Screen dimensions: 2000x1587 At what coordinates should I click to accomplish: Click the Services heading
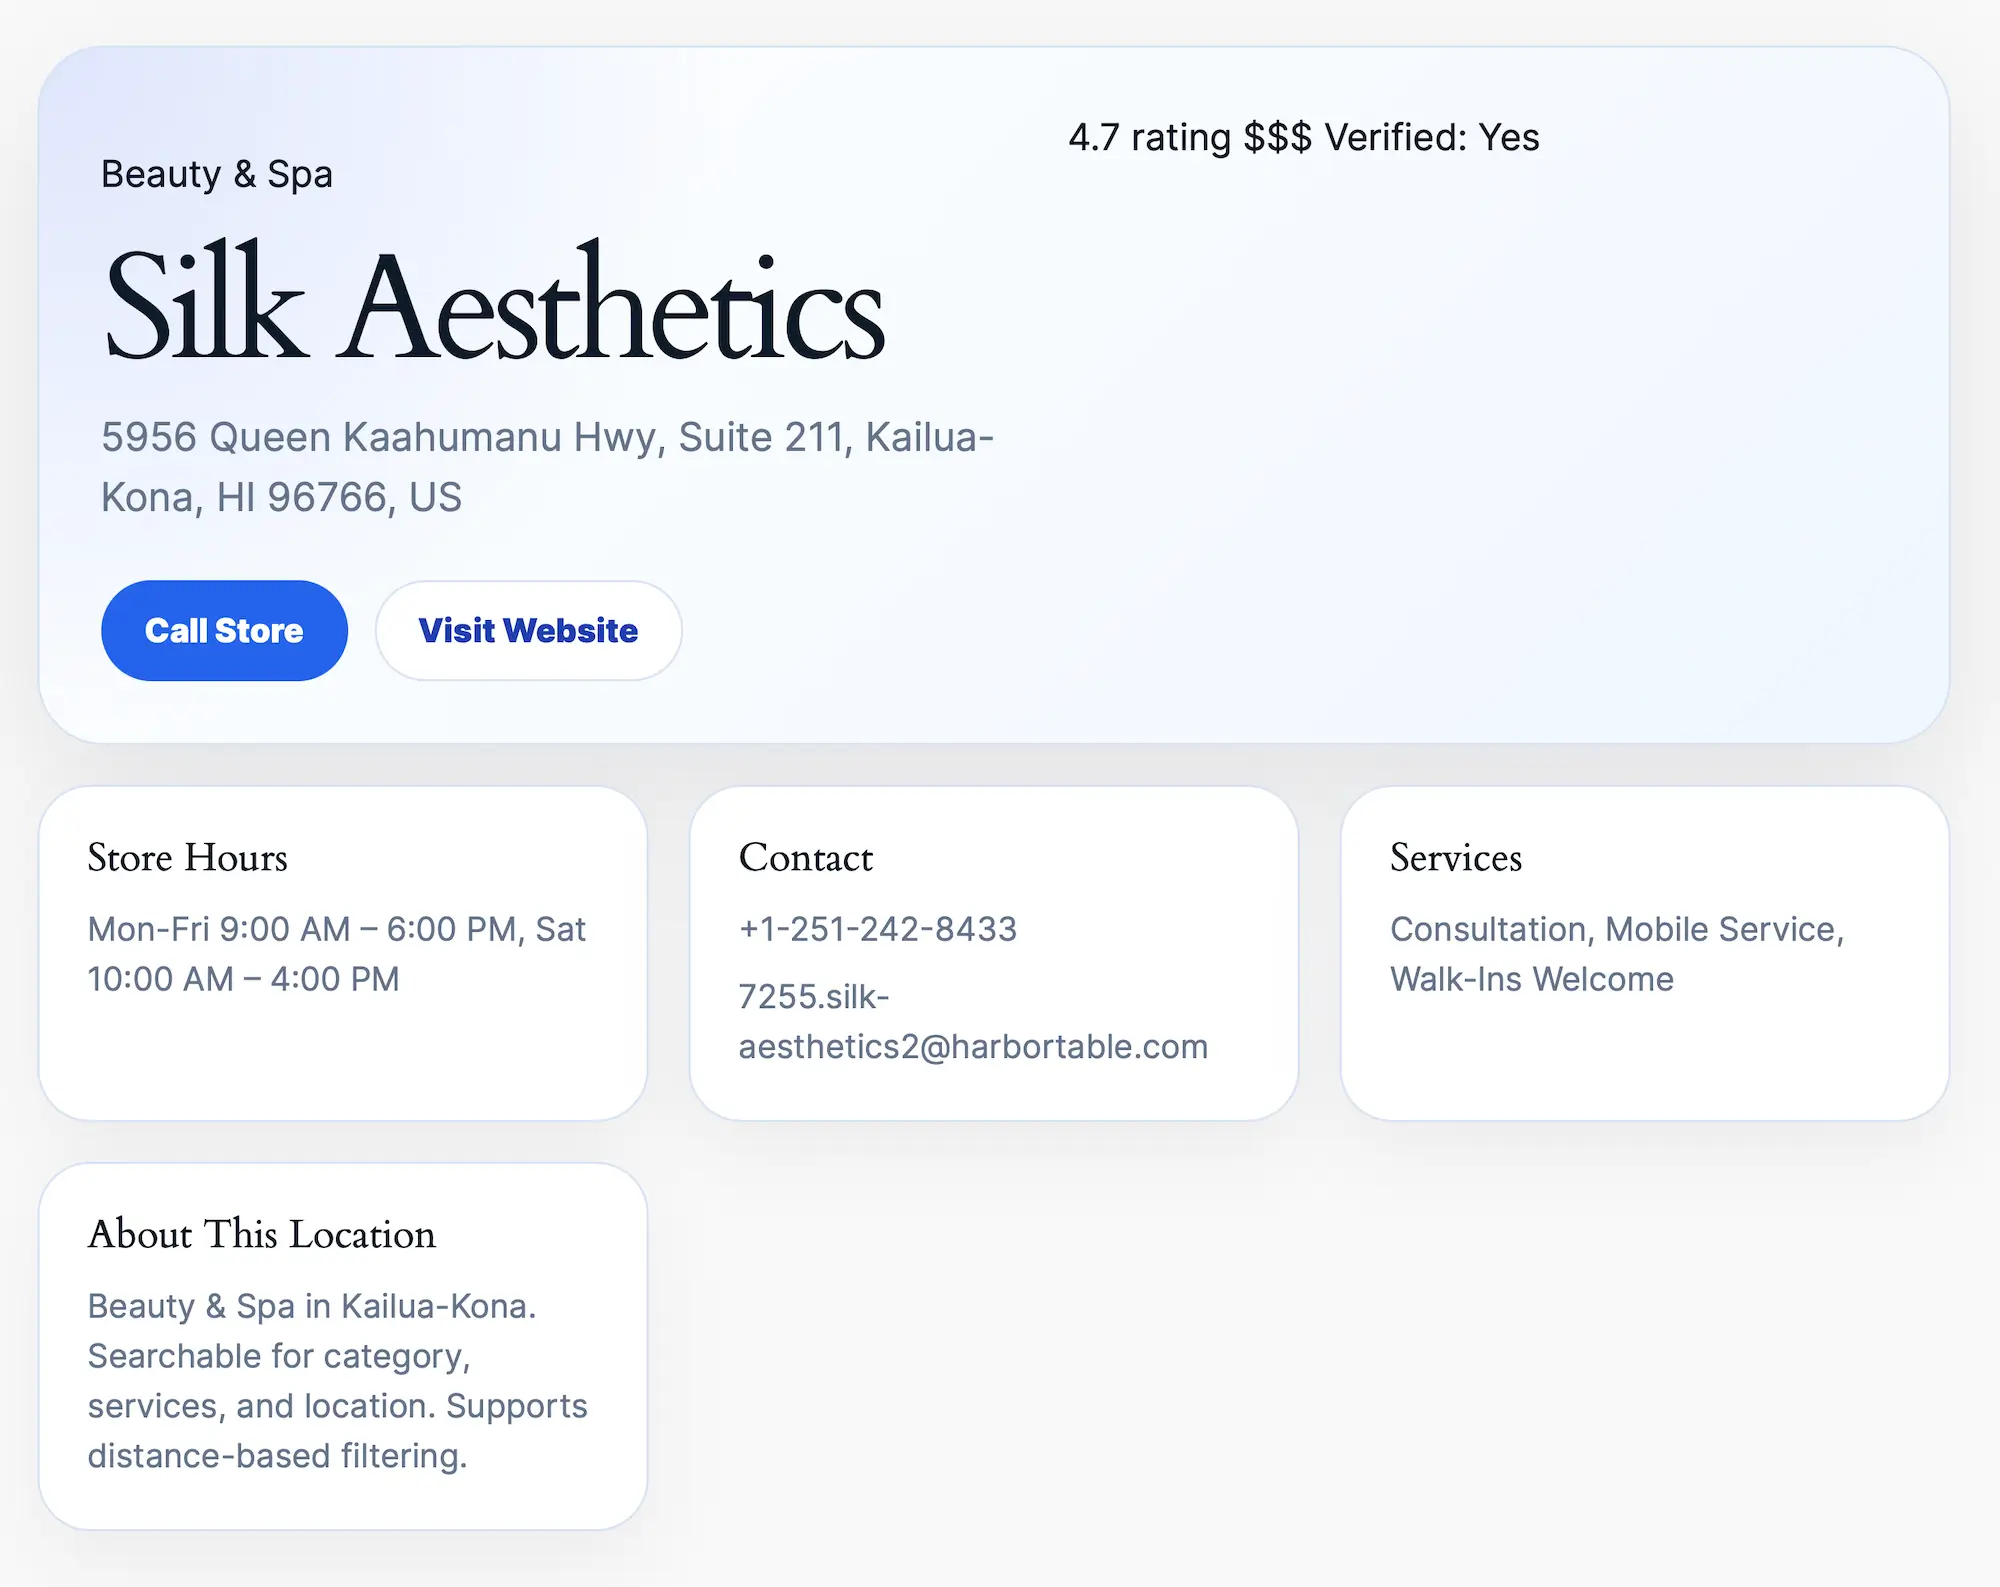click(1456, 858)
